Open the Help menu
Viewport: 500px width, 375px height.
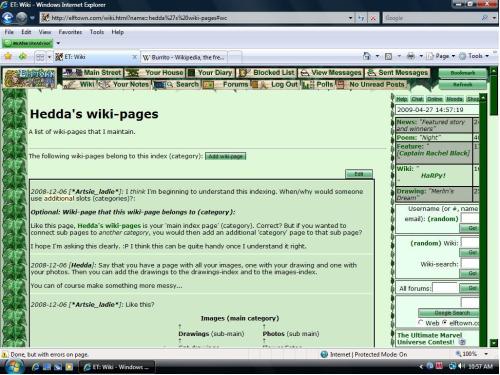pyautogui.click(x=118, y=32)
